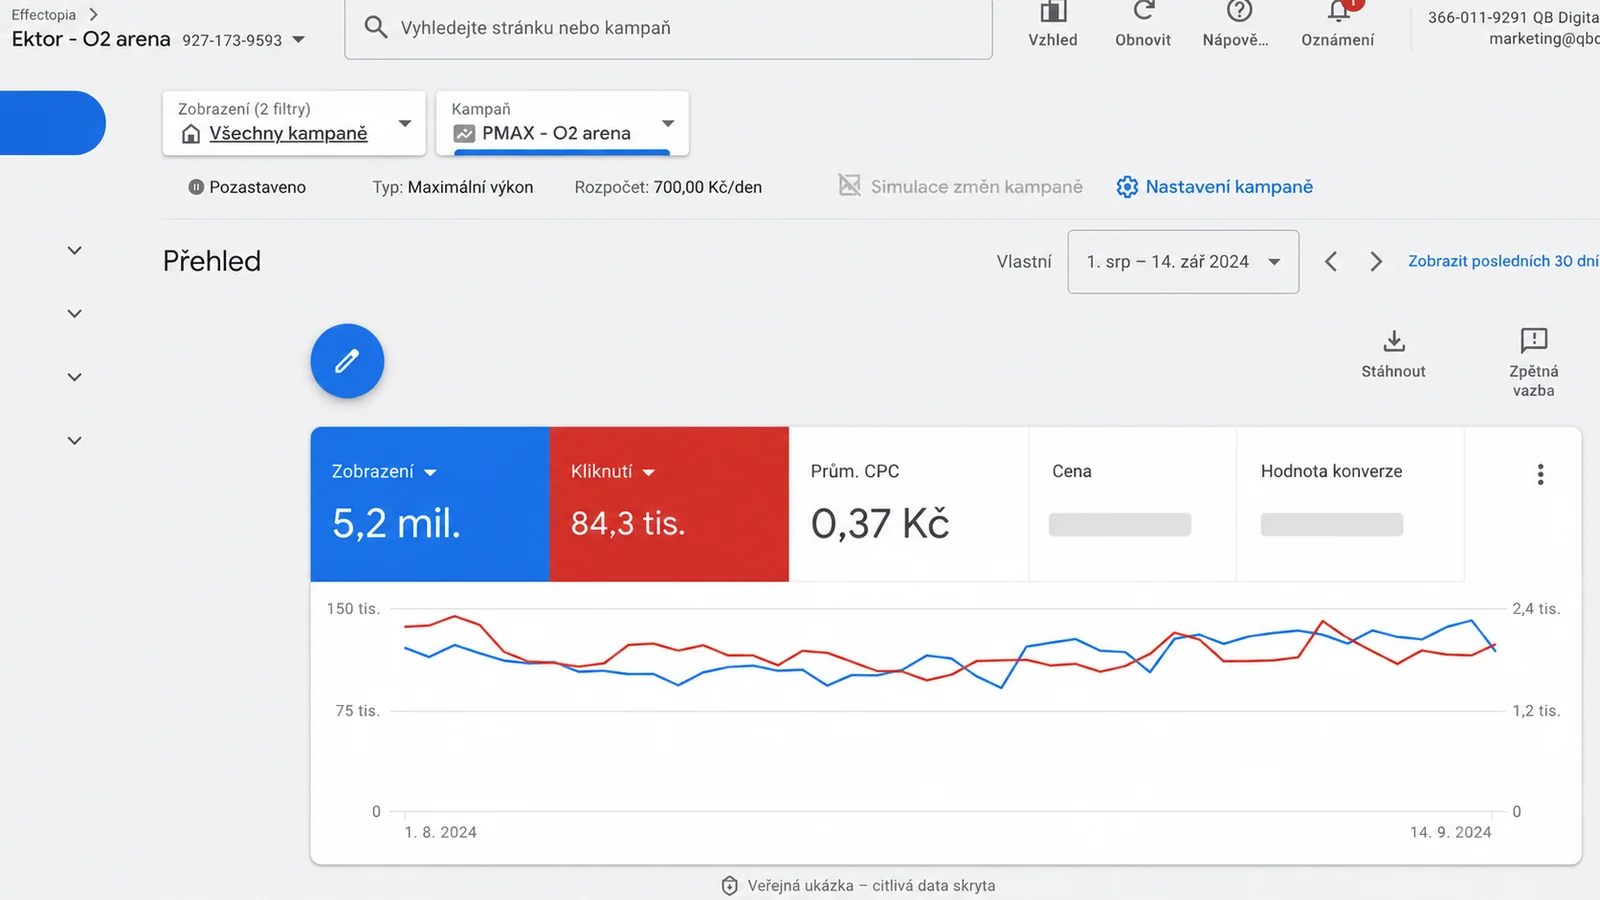Click the blue pencil edit button
Screen dimensions: 1600x900
347,361
